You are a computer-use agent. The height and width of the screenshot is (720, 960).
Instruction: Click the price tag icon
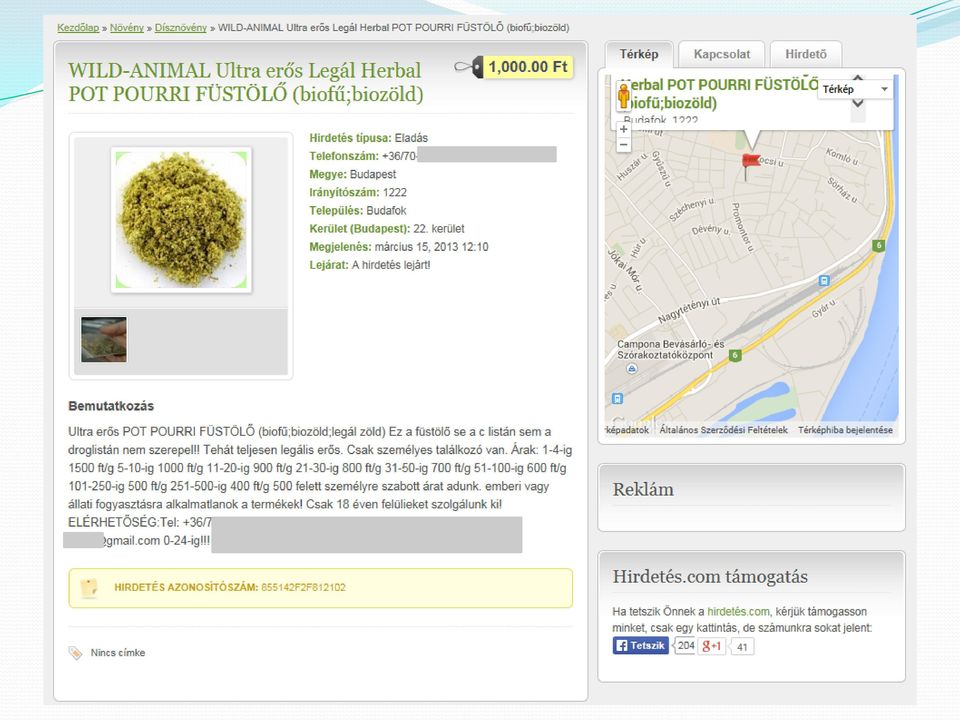(469, 67)
